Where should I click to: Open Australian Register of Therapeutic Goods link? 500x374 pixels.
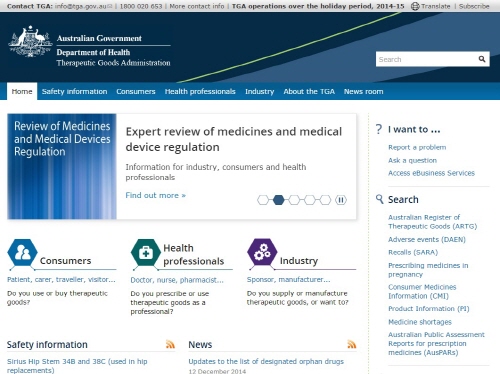pos(432,222)
